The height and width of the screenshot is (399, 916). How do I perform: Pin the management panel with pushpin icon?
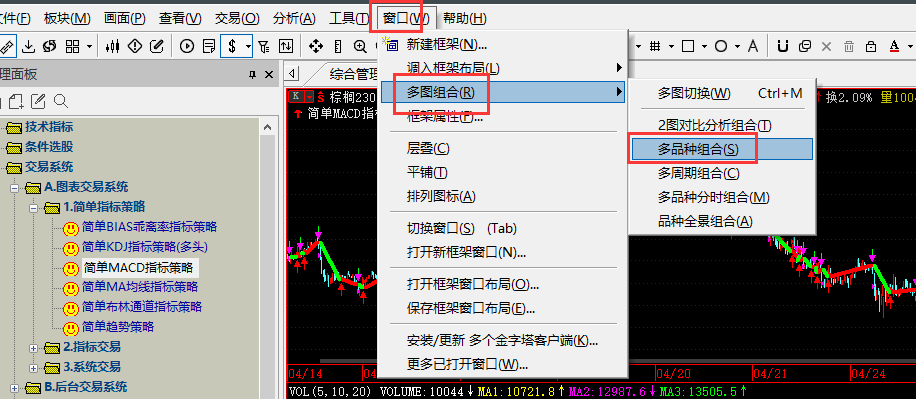(252, 75)
